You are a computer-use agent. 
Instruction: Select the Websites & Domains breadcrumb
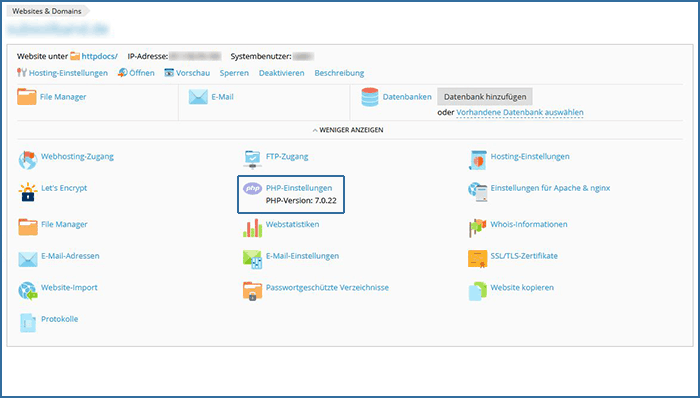[x=46, y=11]
